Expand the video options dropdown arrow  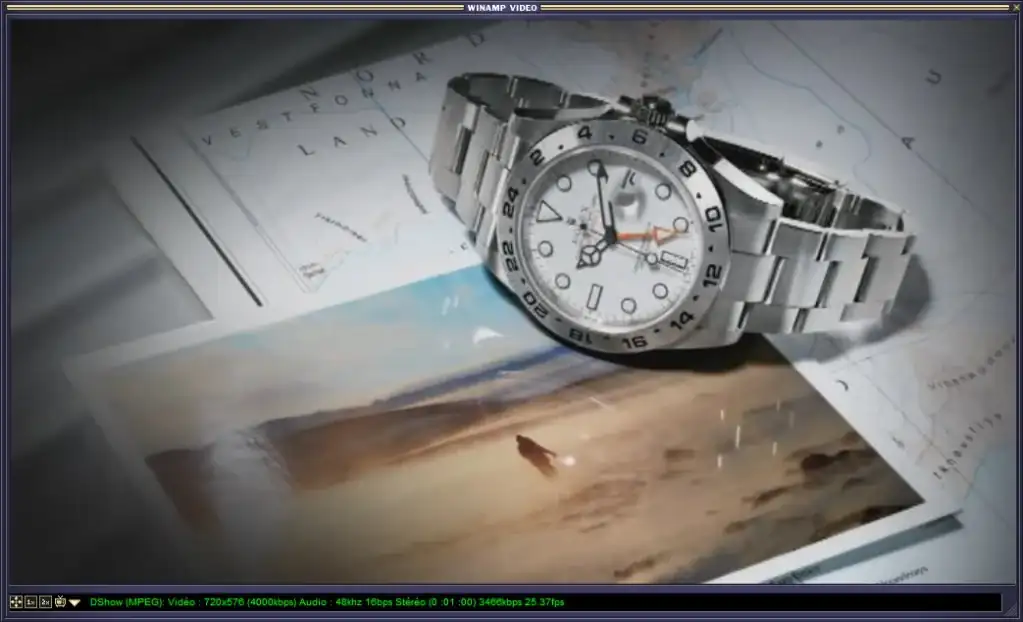75,603
